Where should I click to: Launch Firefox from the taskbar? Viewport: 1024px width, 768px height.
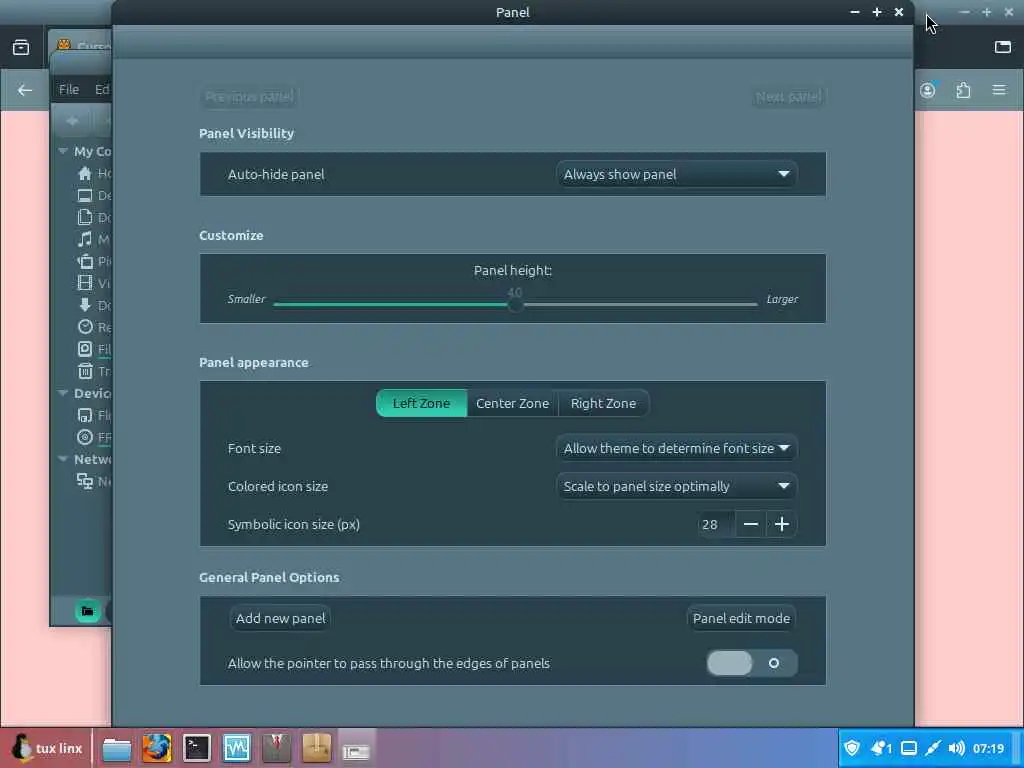click(157, 748)
